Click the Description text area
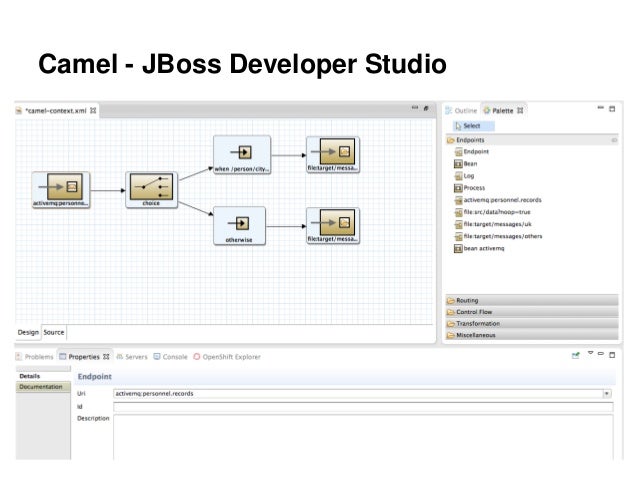 [363, 437]
